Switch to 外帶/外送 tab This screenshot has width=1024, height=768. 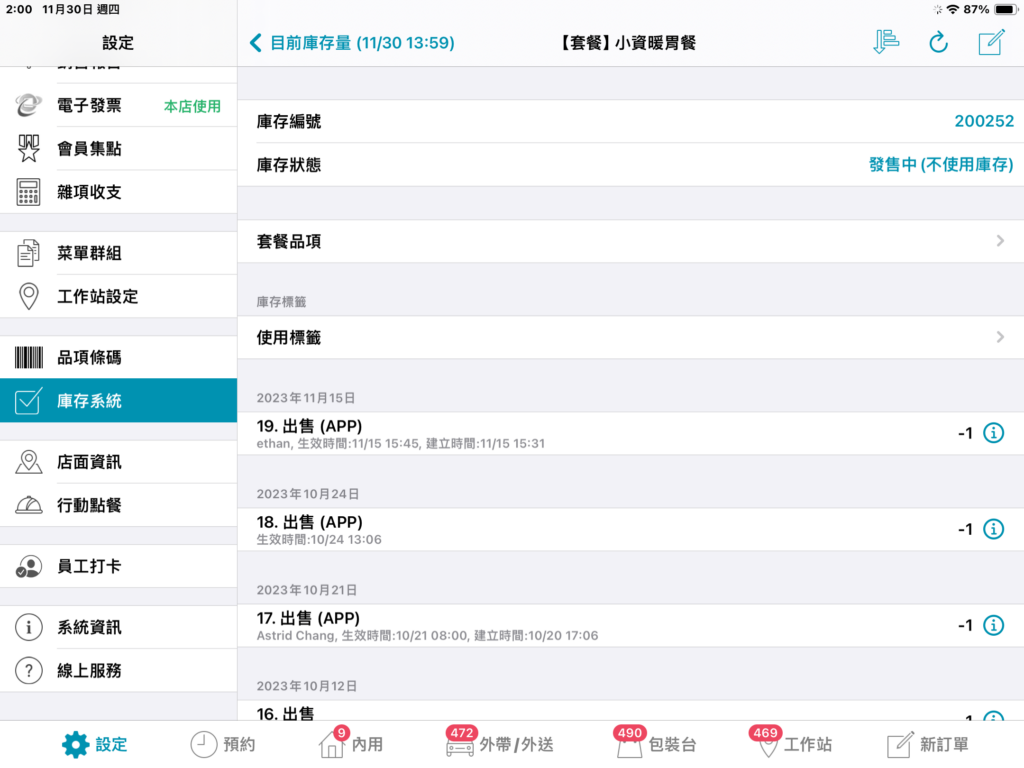500,744
